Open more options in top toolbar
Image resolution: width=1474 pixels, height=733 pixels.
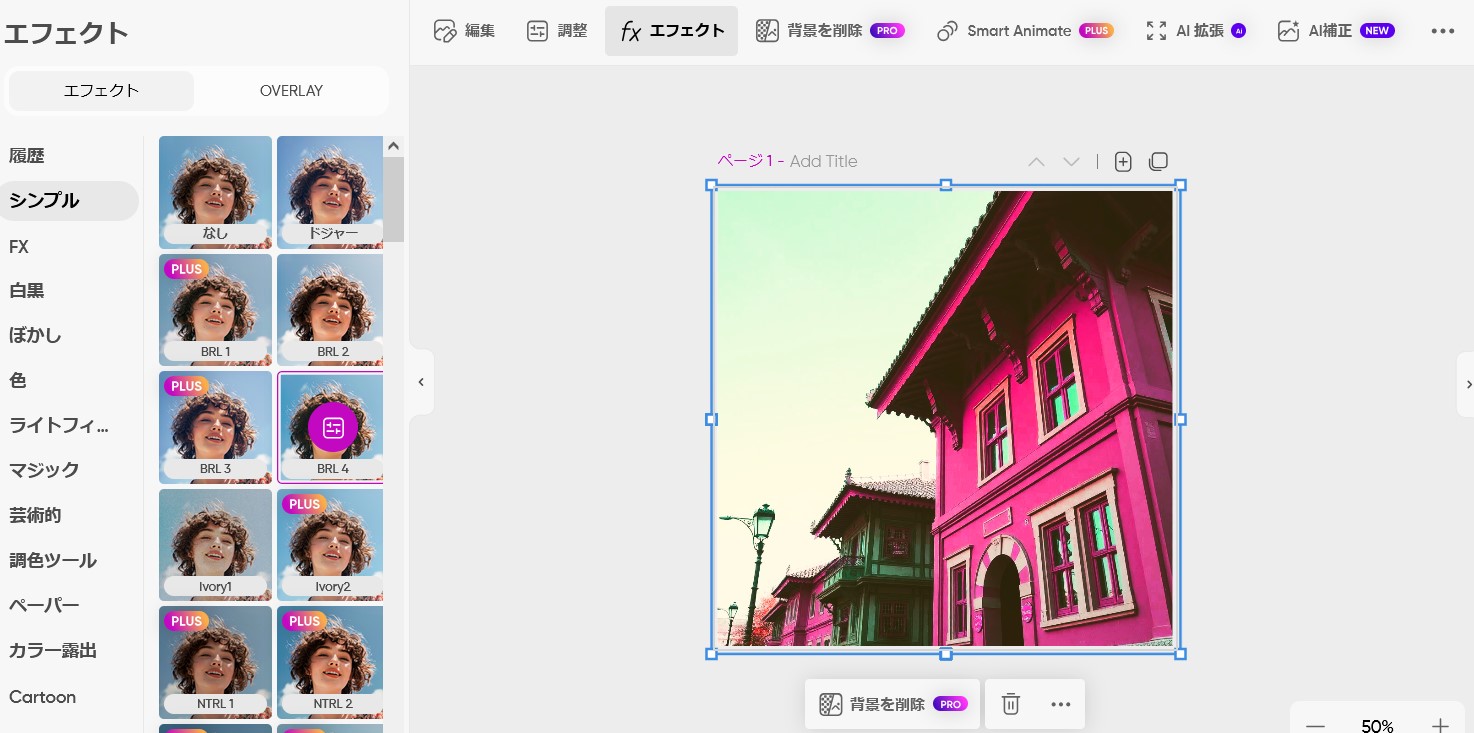1442,31
